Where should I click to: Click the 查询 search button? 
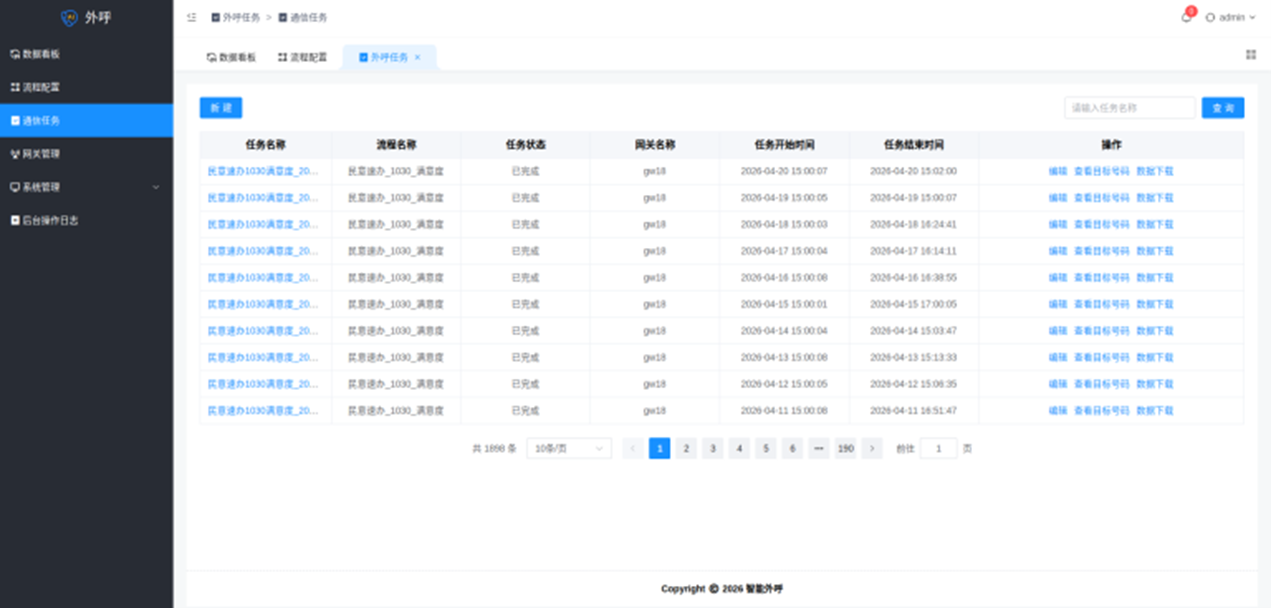click(x=1223, y=107)
